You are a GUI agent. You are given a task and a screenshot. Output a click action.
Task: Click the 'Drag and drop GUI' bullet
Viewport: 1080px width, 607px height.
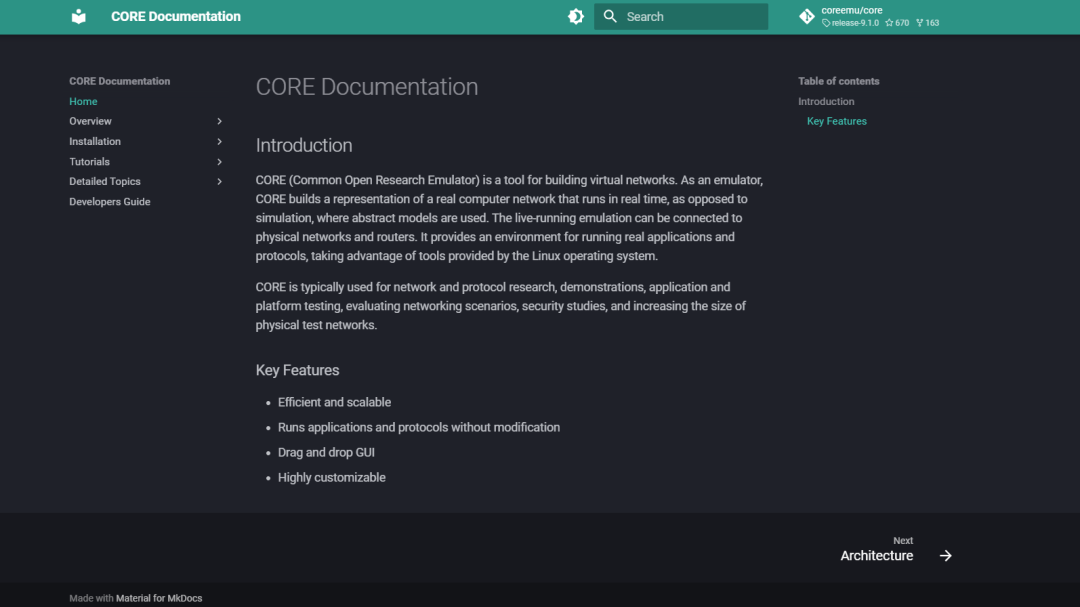coord(326,453)
